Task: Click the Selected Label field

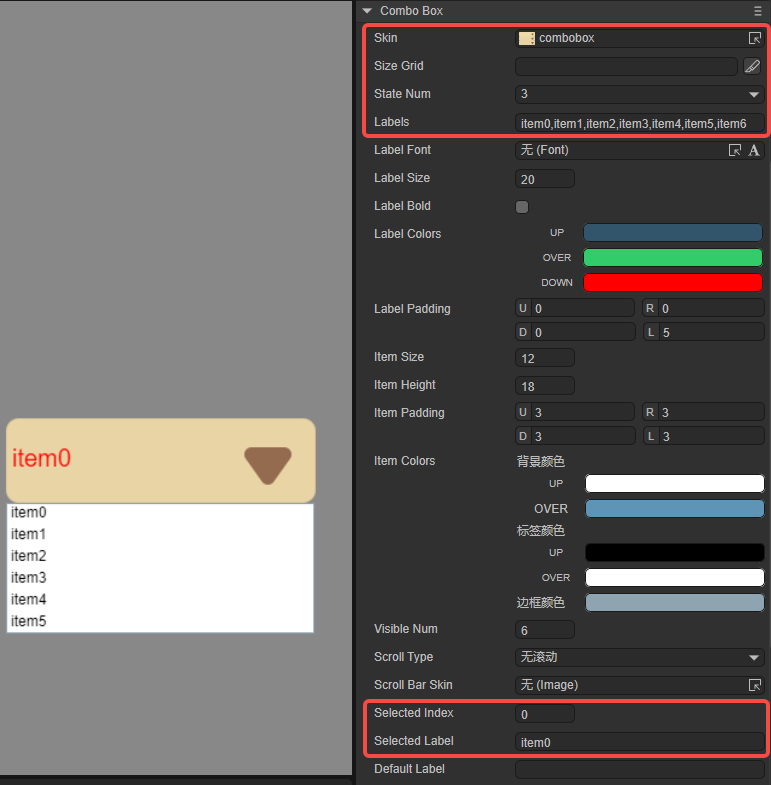Action: click(639, 742)
